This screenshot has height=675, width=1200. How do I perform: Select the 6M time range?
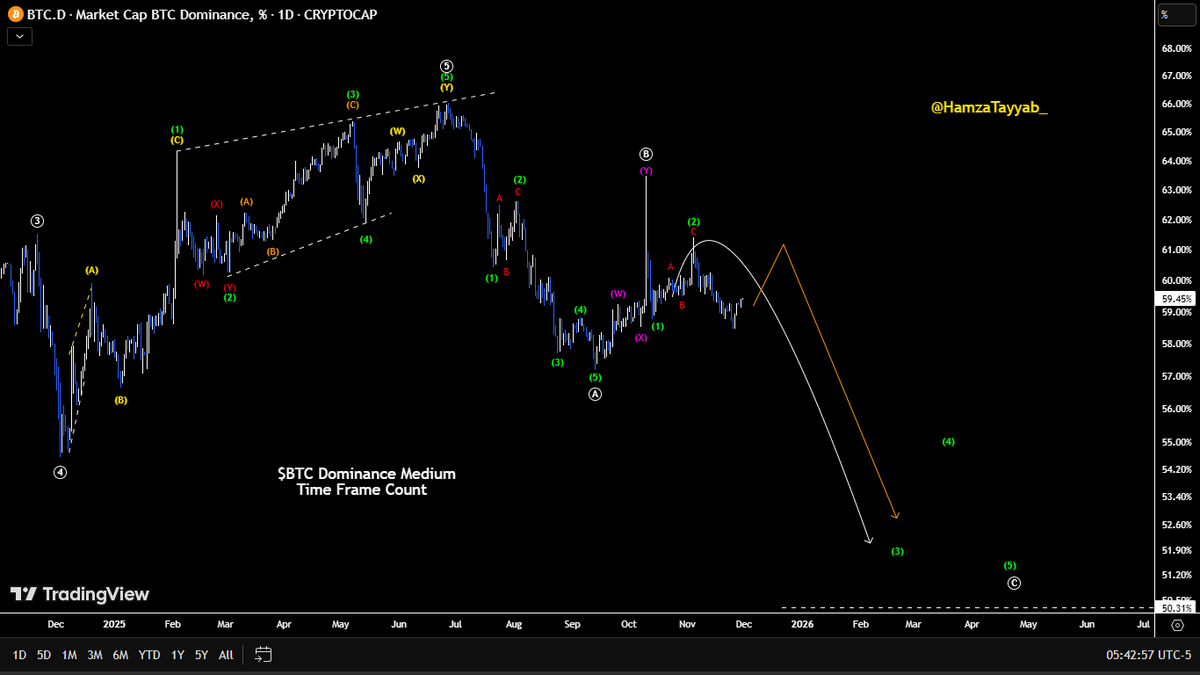pos(120,655)
